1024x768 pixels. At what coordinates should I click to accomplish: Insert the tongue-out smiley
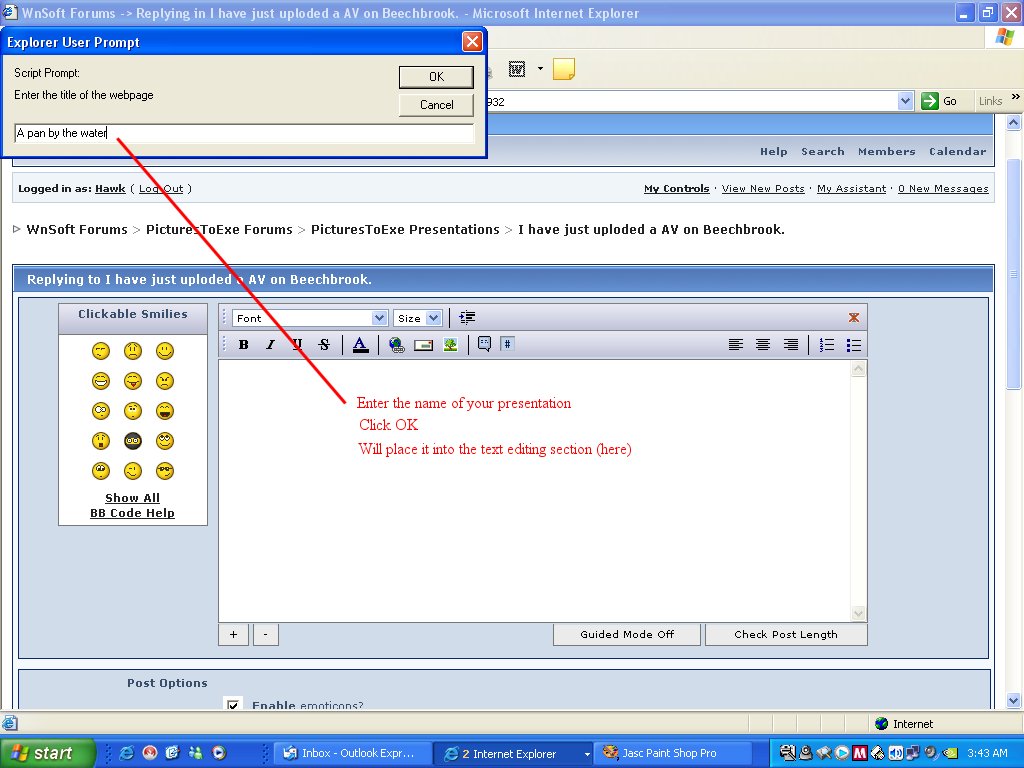[x=133, y=381]
